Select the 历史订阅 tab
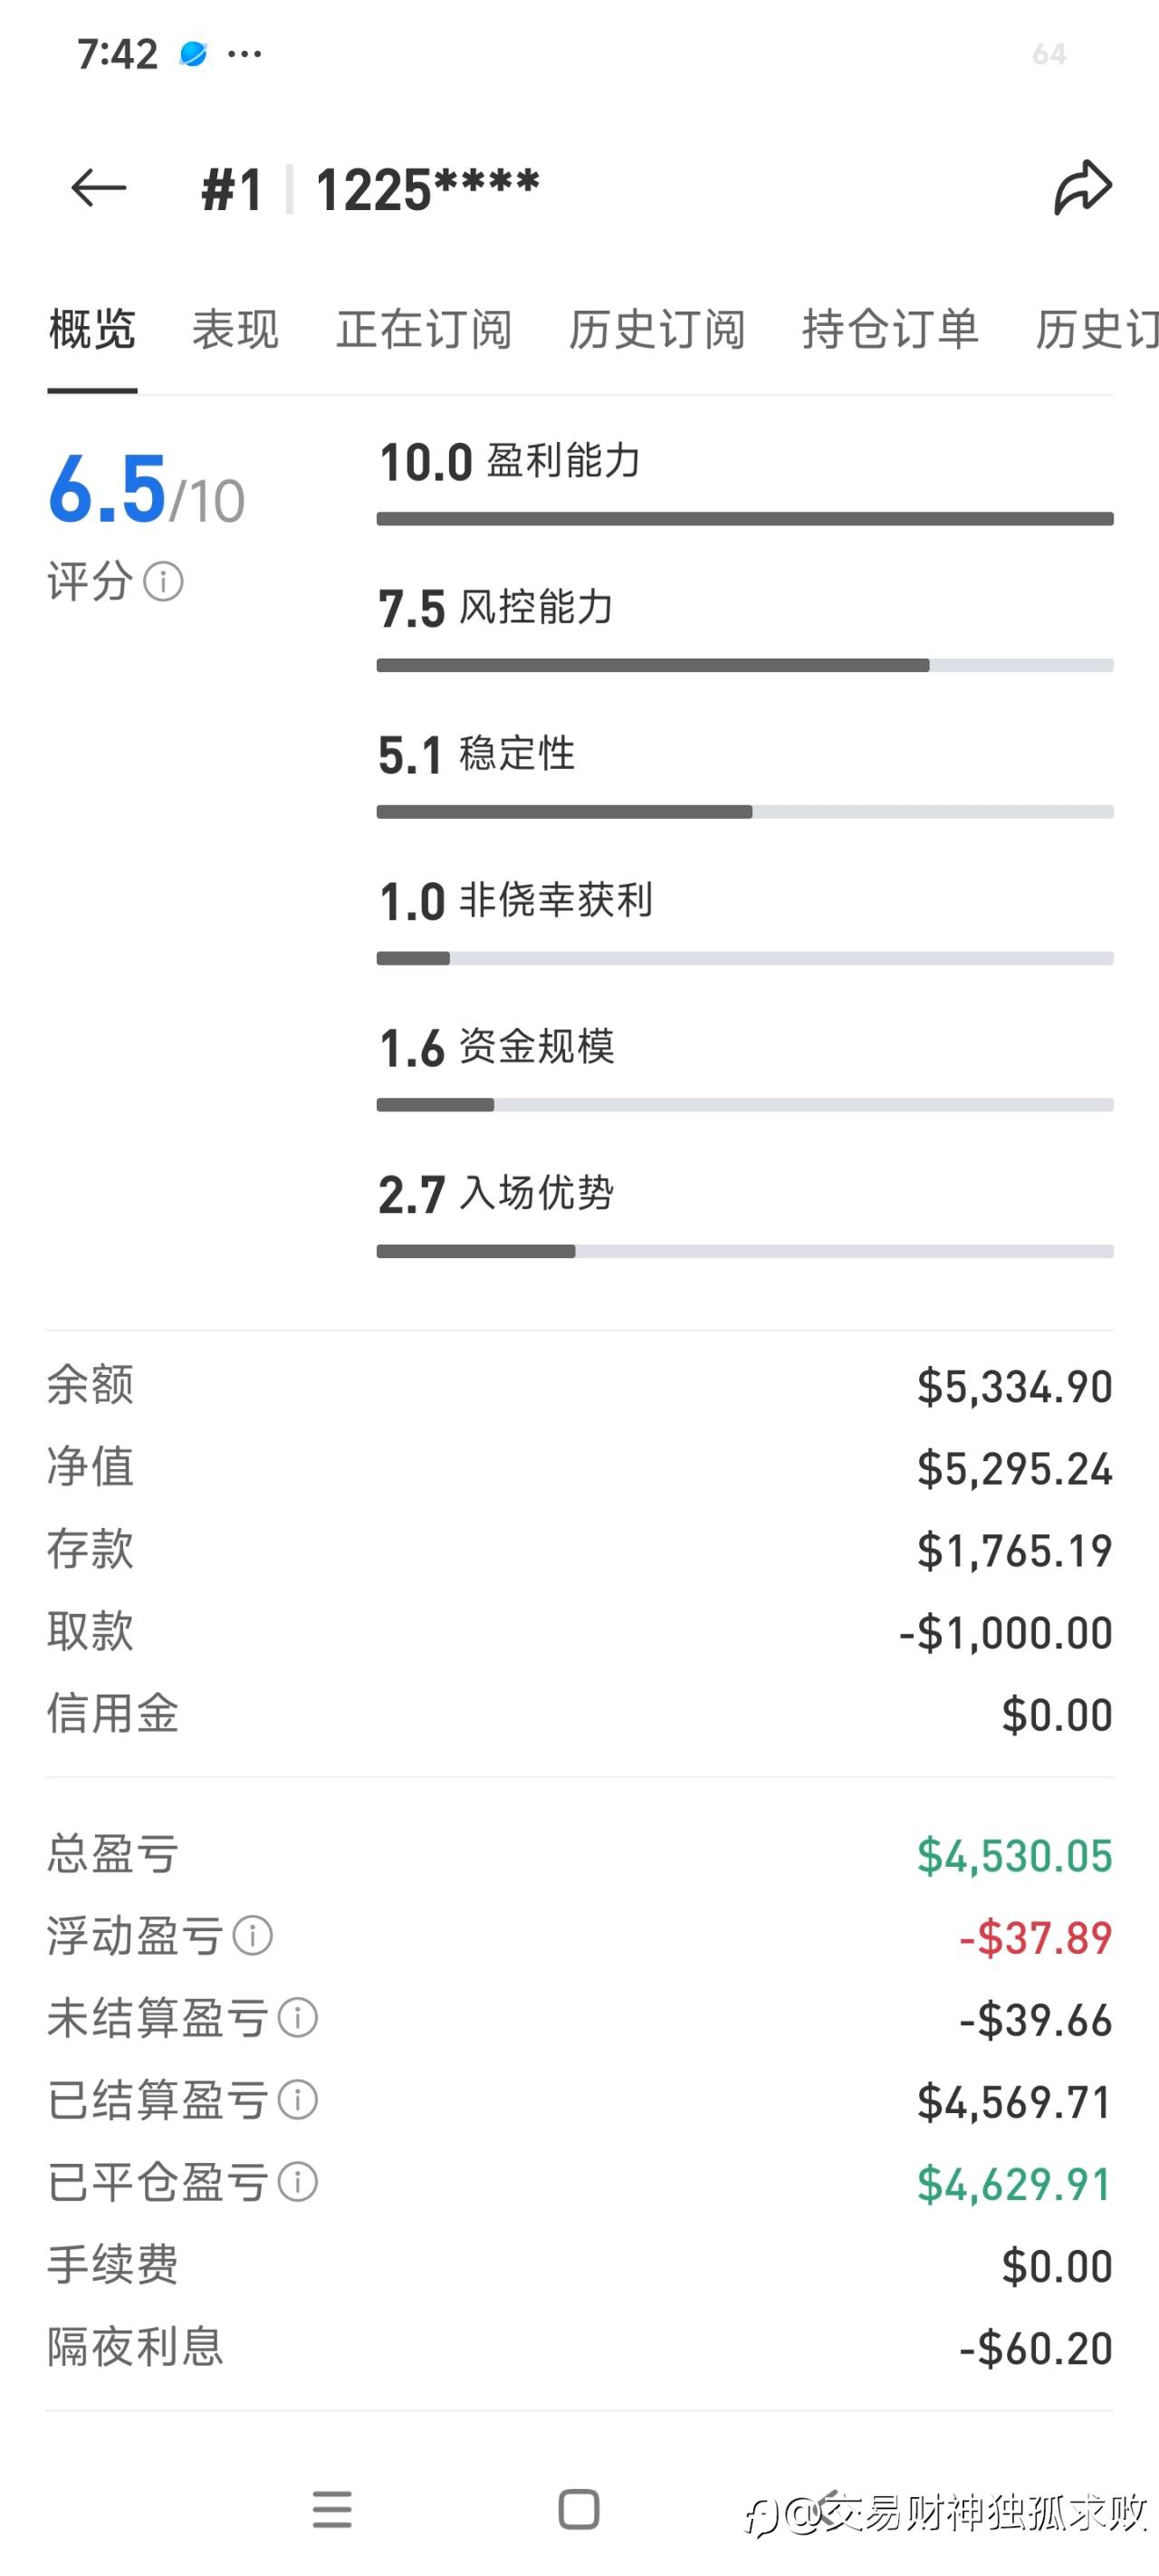 coord(657,330)
